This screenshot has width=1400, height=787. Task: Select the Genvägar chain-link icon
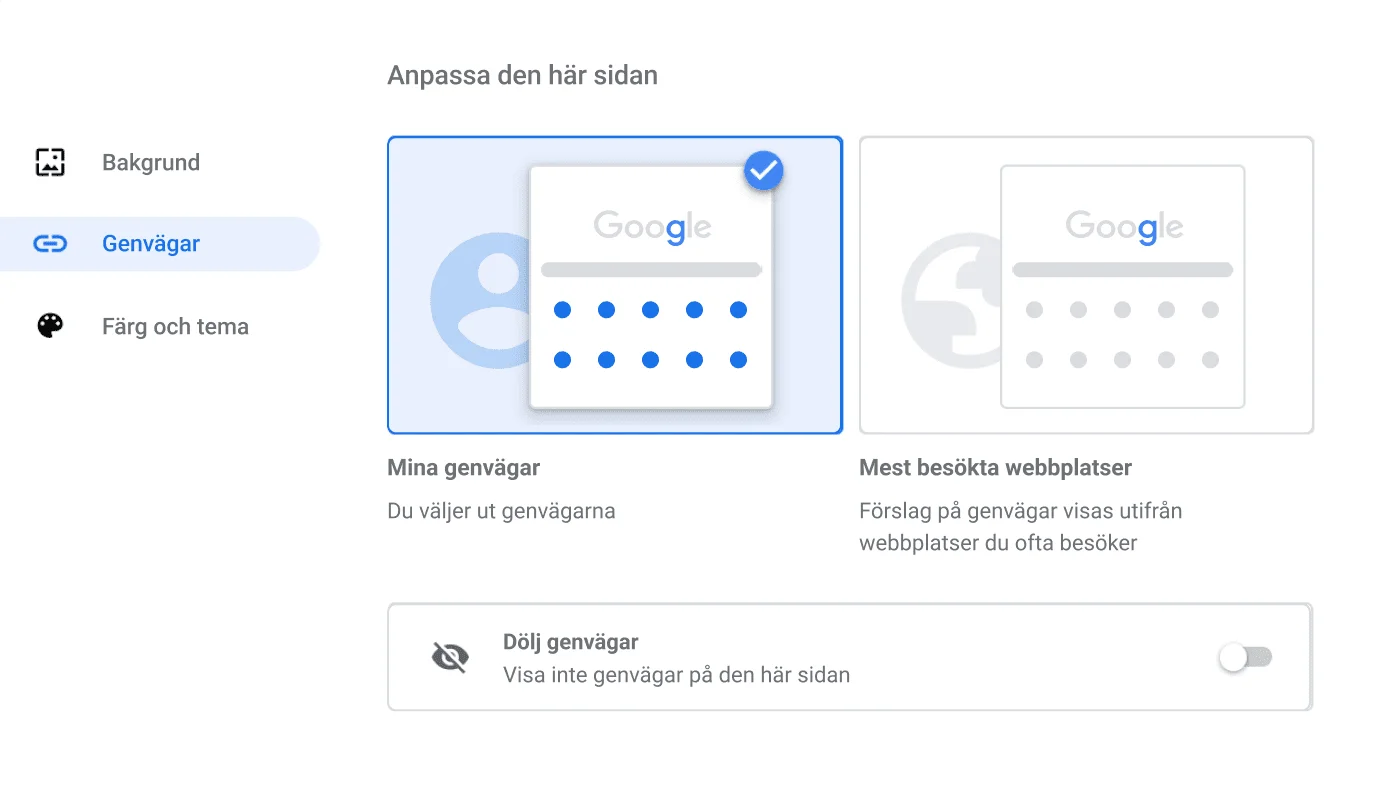pyautogui.click(x=48, y=243)
